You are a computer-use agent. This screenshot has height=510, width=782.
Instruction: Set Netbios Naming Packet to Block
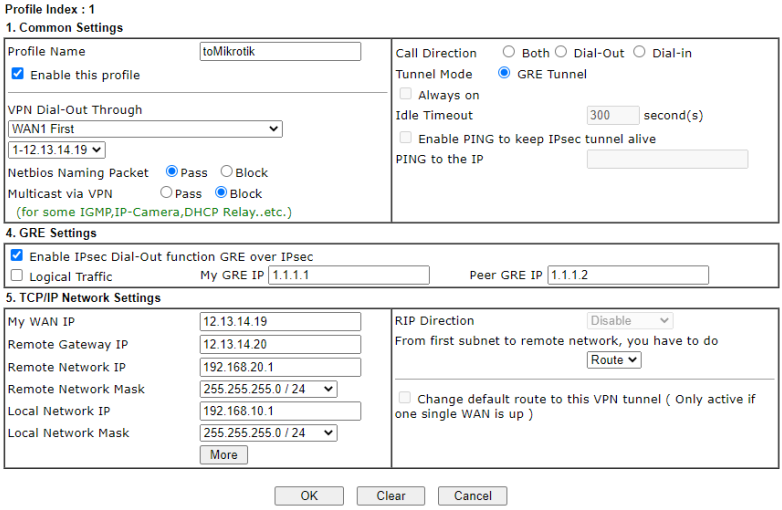click(x=227, y=172)
